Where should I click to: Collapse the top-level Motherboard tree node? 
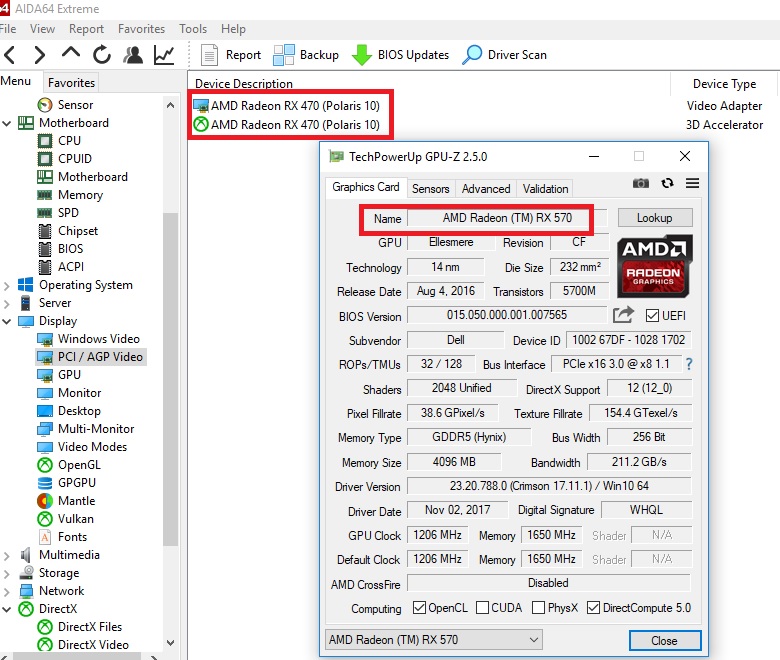(6, 123)
